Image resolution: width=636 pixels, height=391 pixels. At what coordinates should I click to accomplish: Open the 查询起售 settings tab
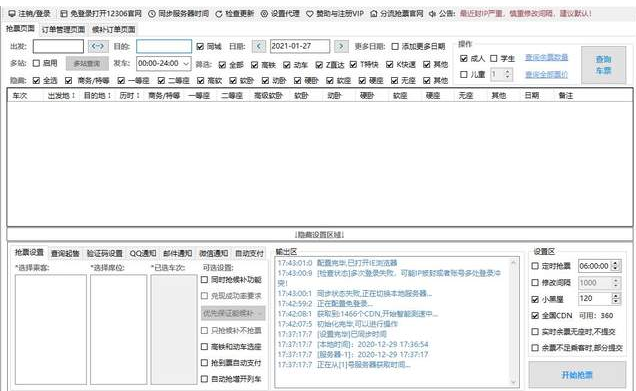[x=65, y=253]
